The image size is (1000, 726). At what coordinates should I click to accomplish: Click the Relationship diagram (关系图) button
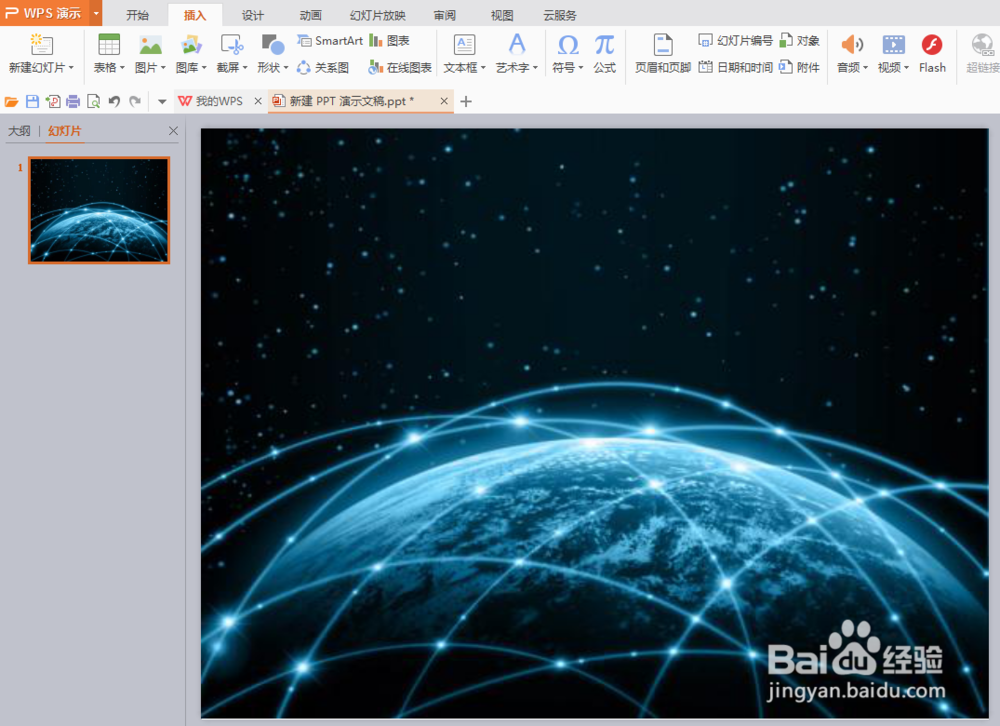pyautogui.click(x=323, y=67)
